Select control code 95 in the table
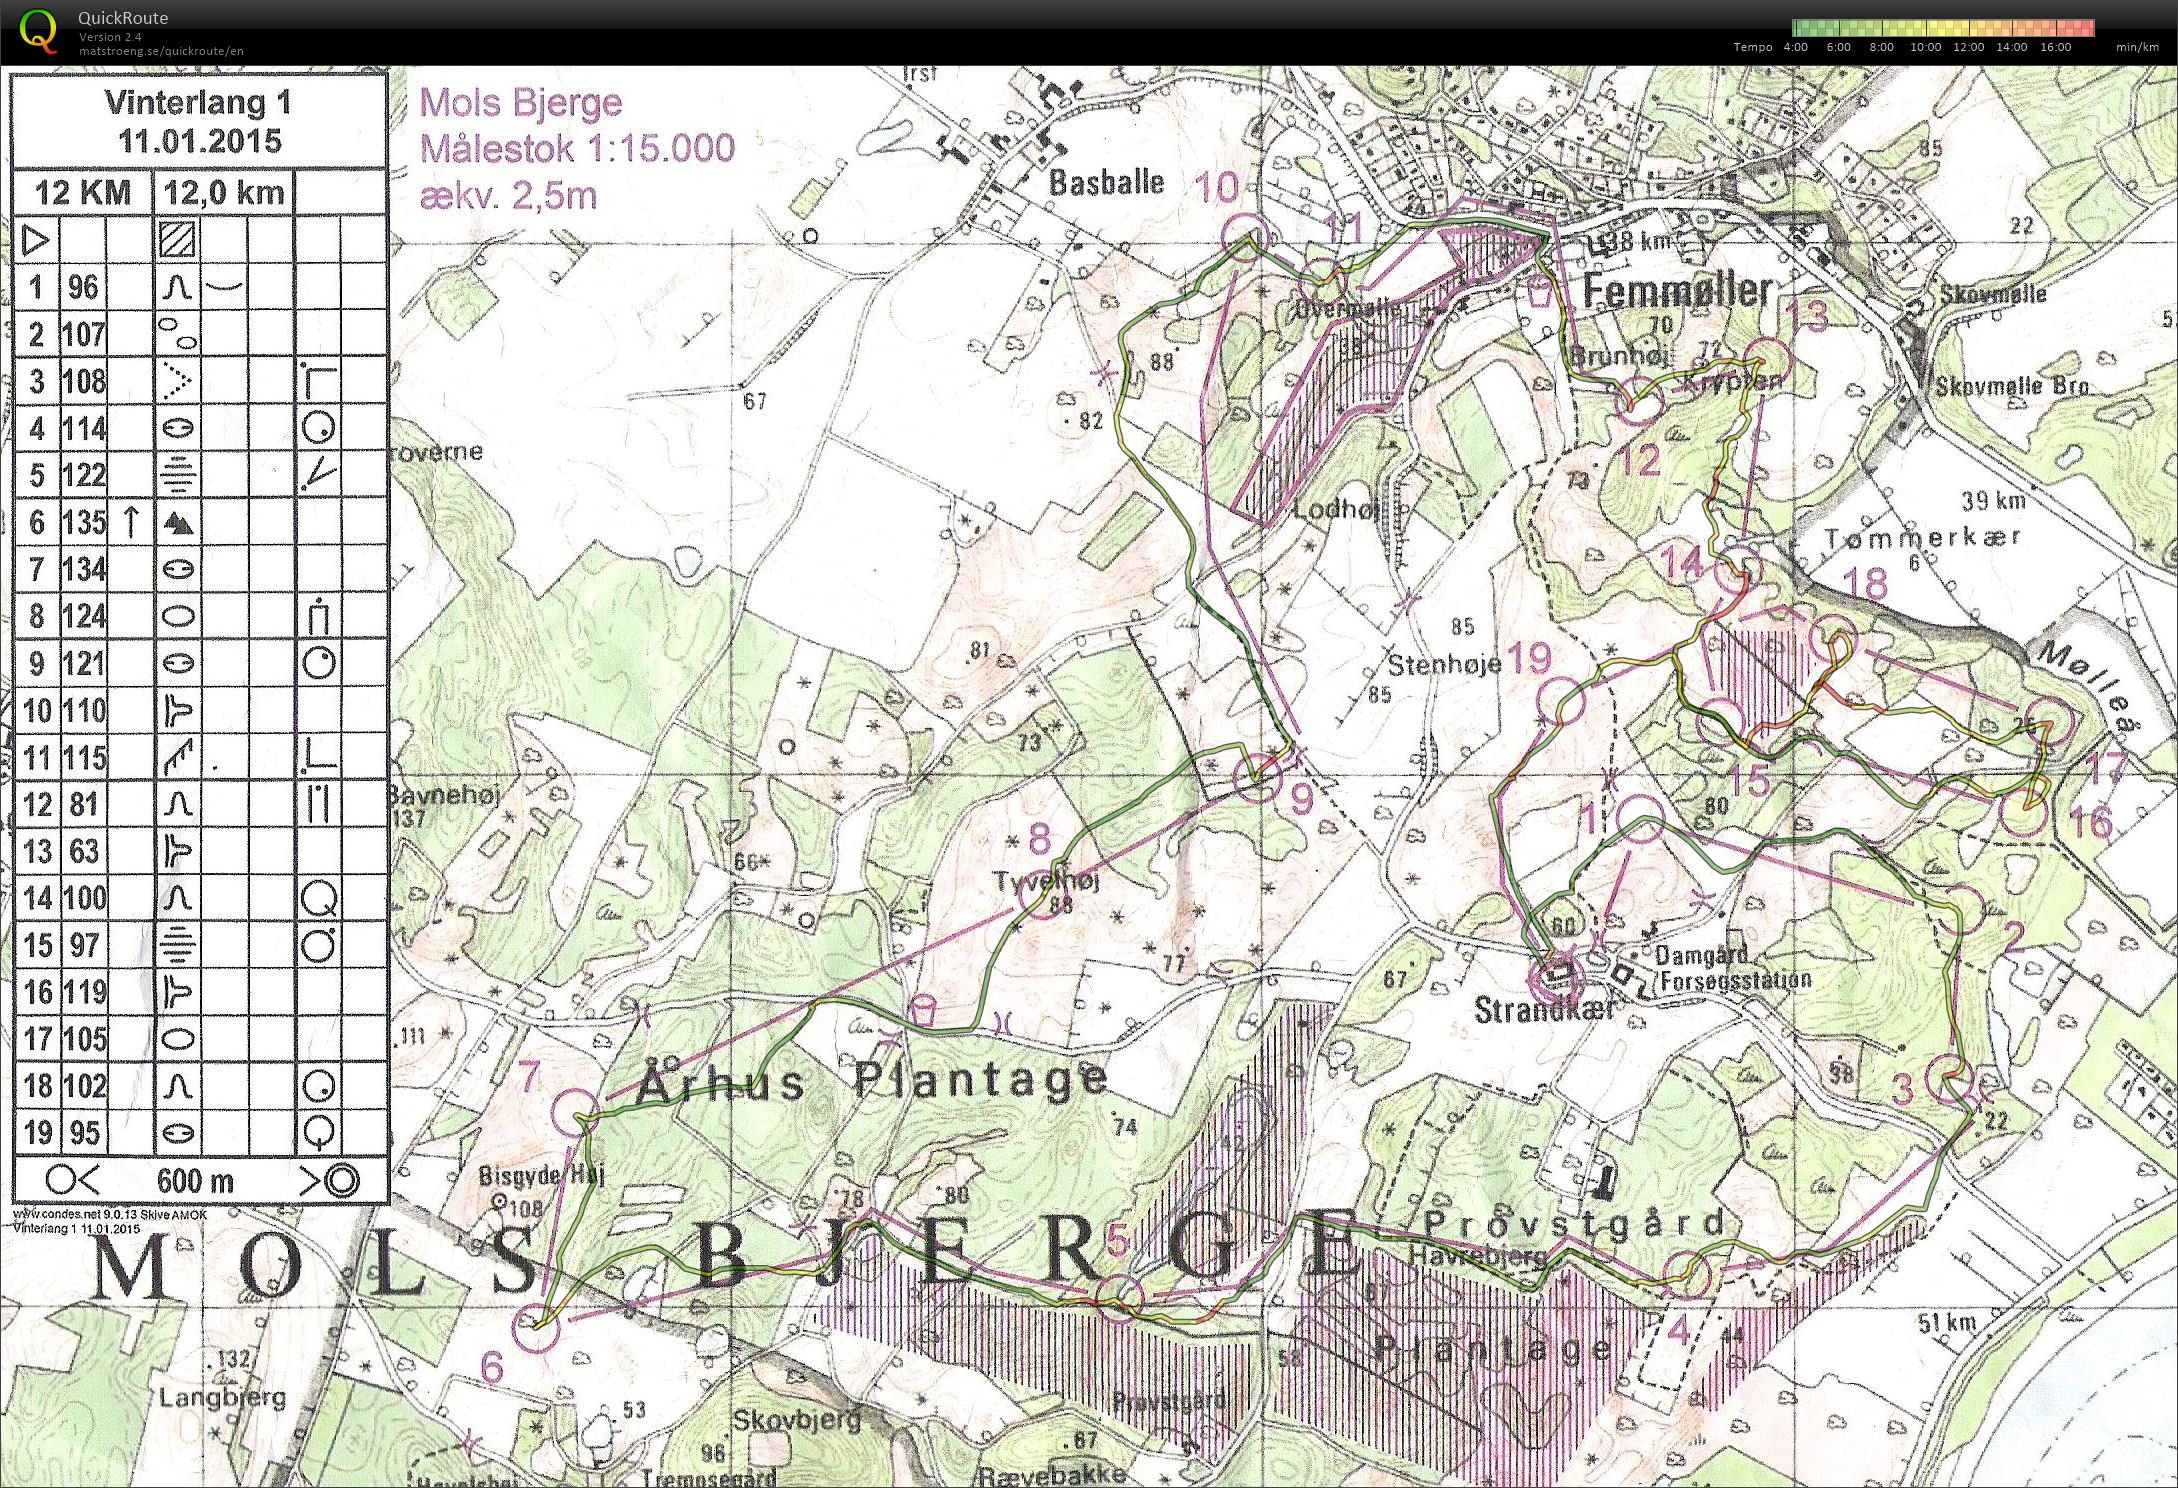Screen dimensions: 2178x1488 pos(83,1133)
